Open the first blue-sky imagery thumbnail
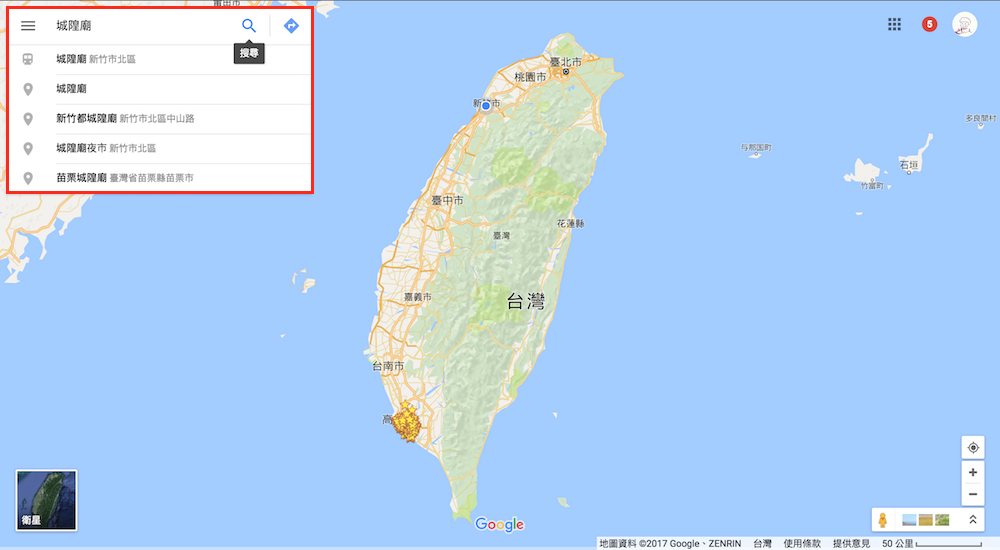 pos(909,520)
